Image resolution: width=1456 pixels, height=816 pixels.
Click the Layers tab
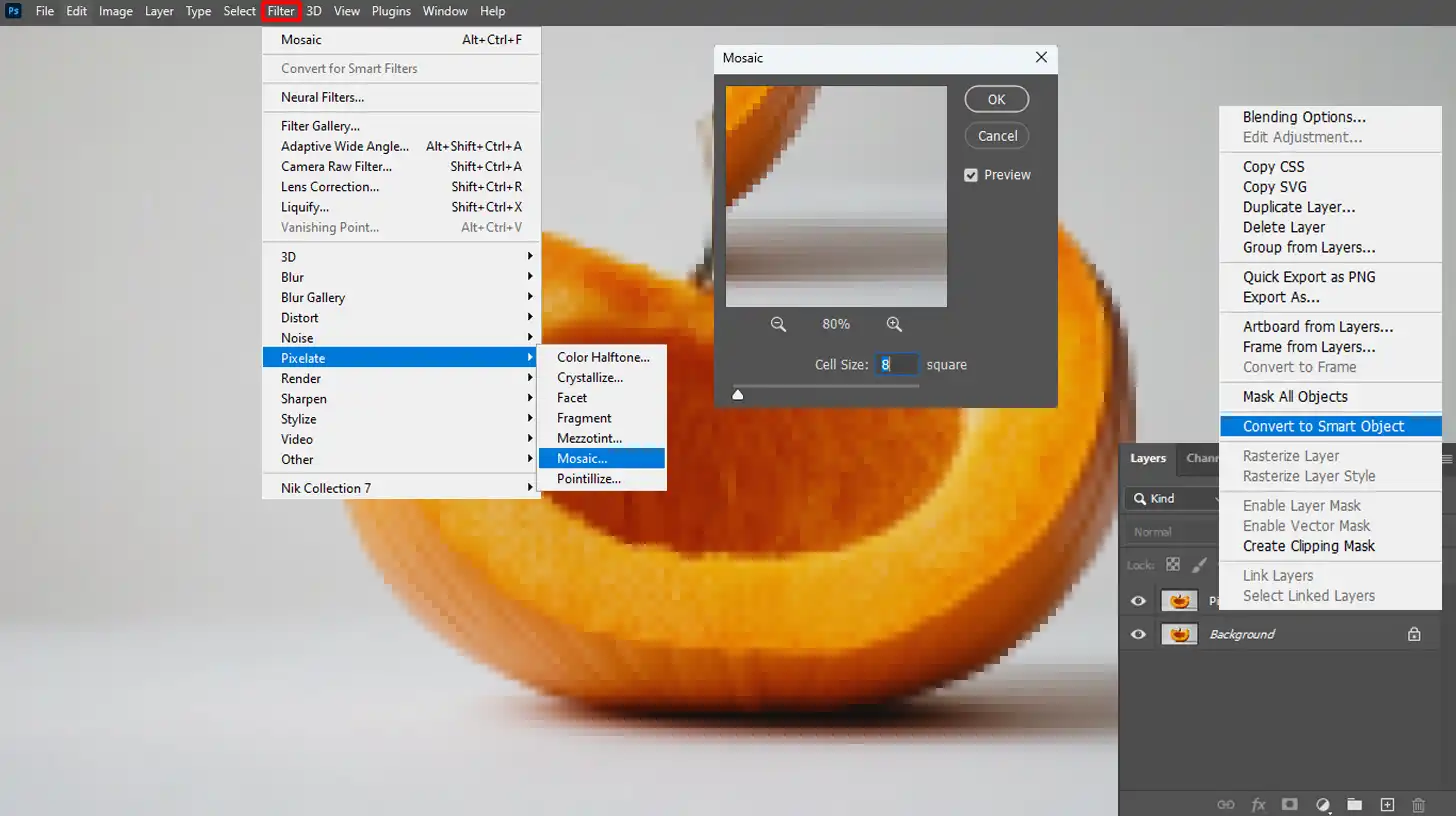tap(1148, 458)
